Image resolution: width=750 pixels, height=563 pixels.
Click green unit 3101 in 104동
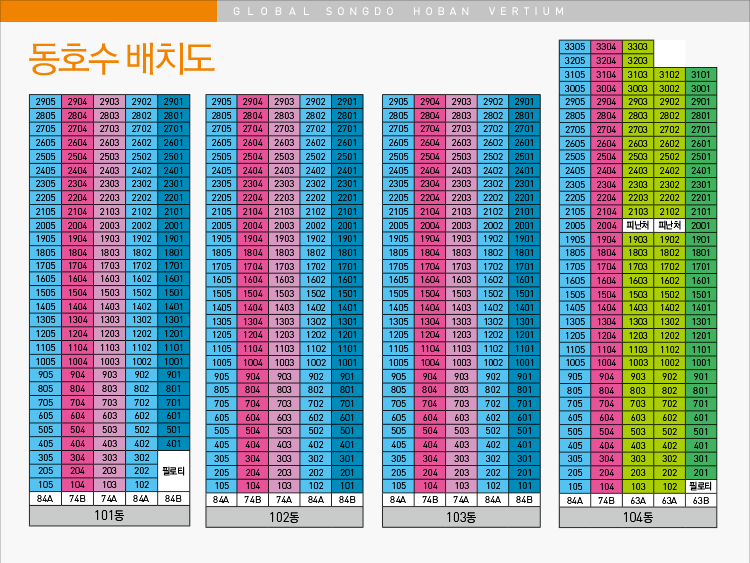pos(701,74)
